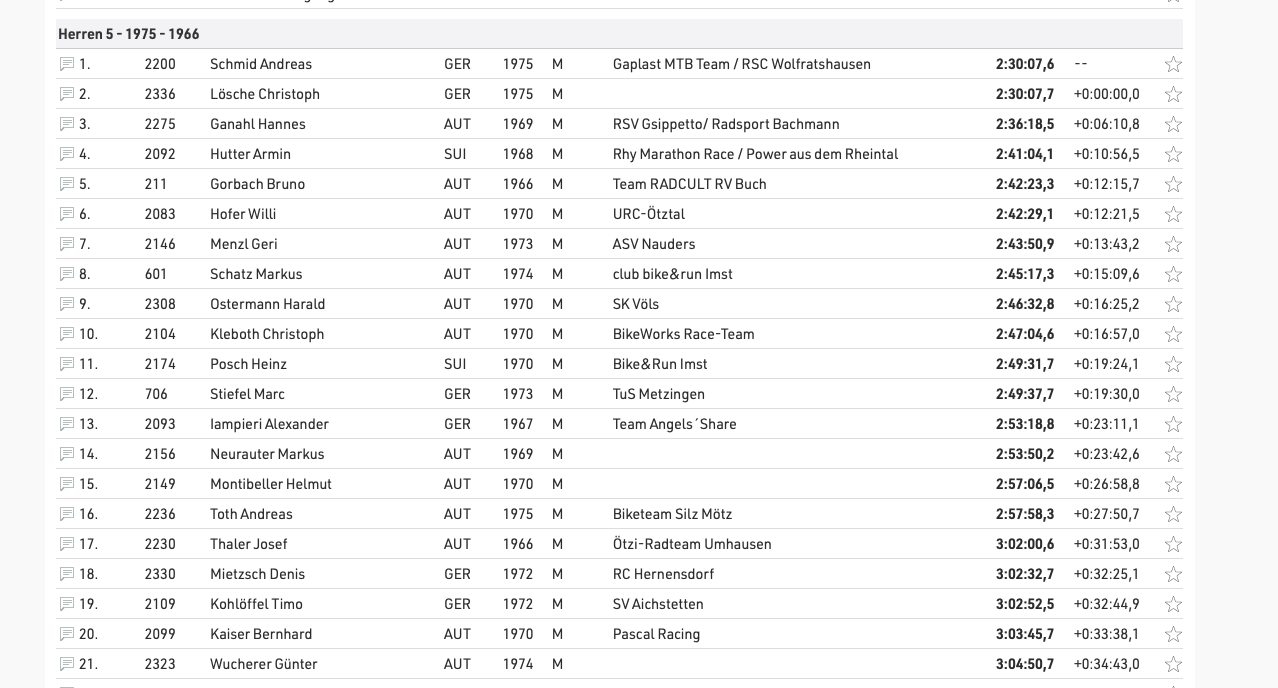Open comment icon for Toth Andreas
This screenshot has height=688, width=1278.
[67, 514]
